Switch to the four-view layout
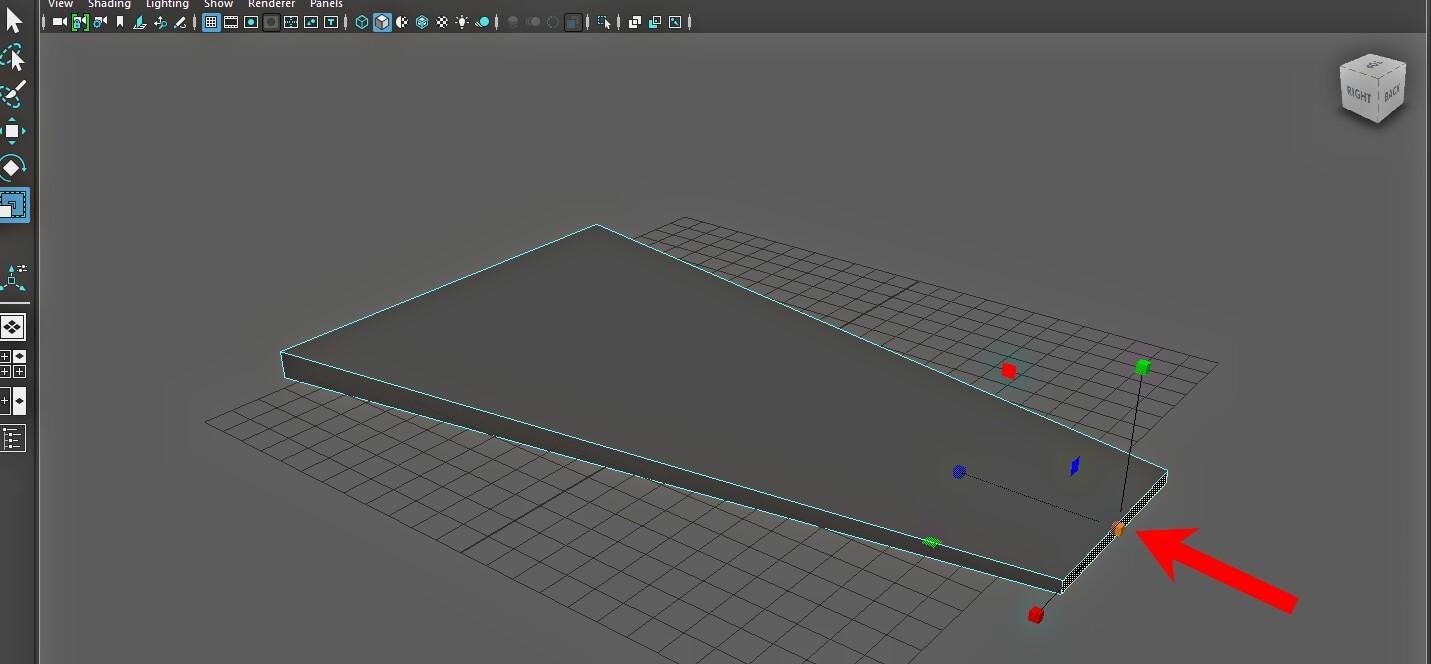Screen dimensions: 1431x664 (13, 364)
